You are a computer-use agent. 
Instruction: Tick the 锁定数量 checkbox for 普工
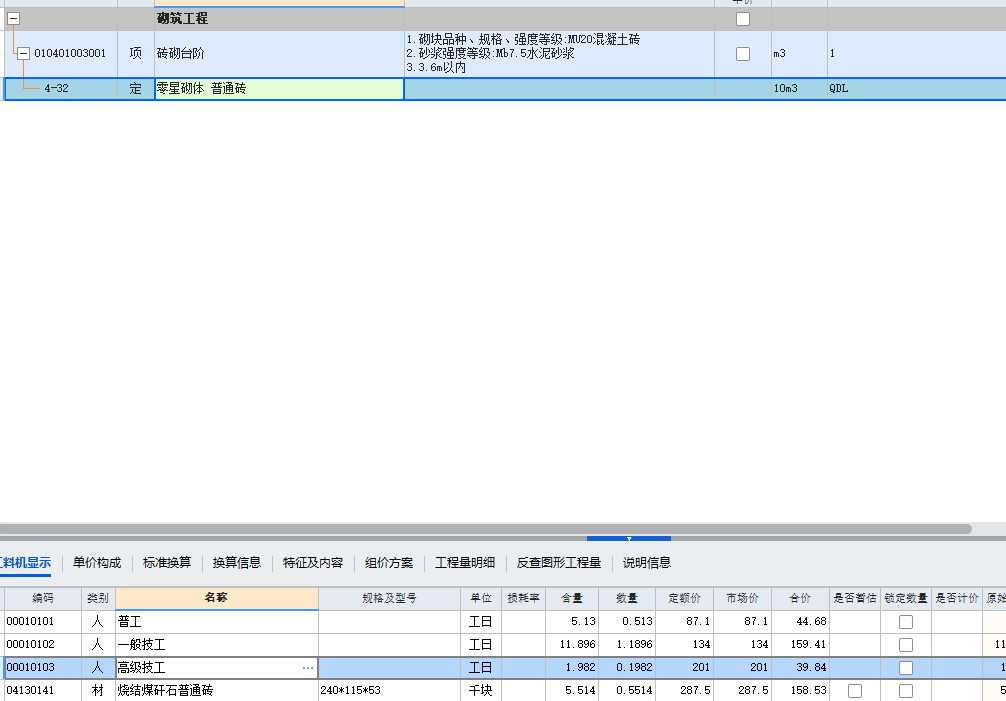905,621
